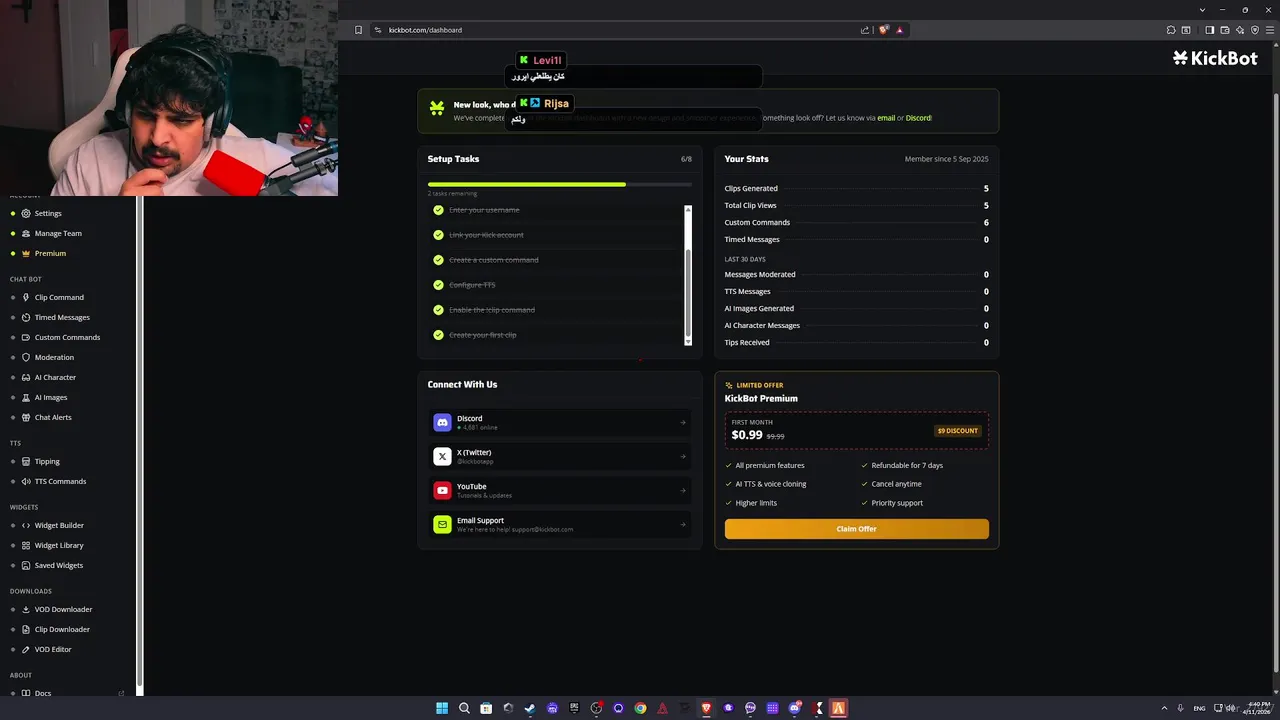The height and width of the screenshot is (720, 1280).
Task: Toggle 'Create a custom command' task checkmark
Action: click(438, 260)
